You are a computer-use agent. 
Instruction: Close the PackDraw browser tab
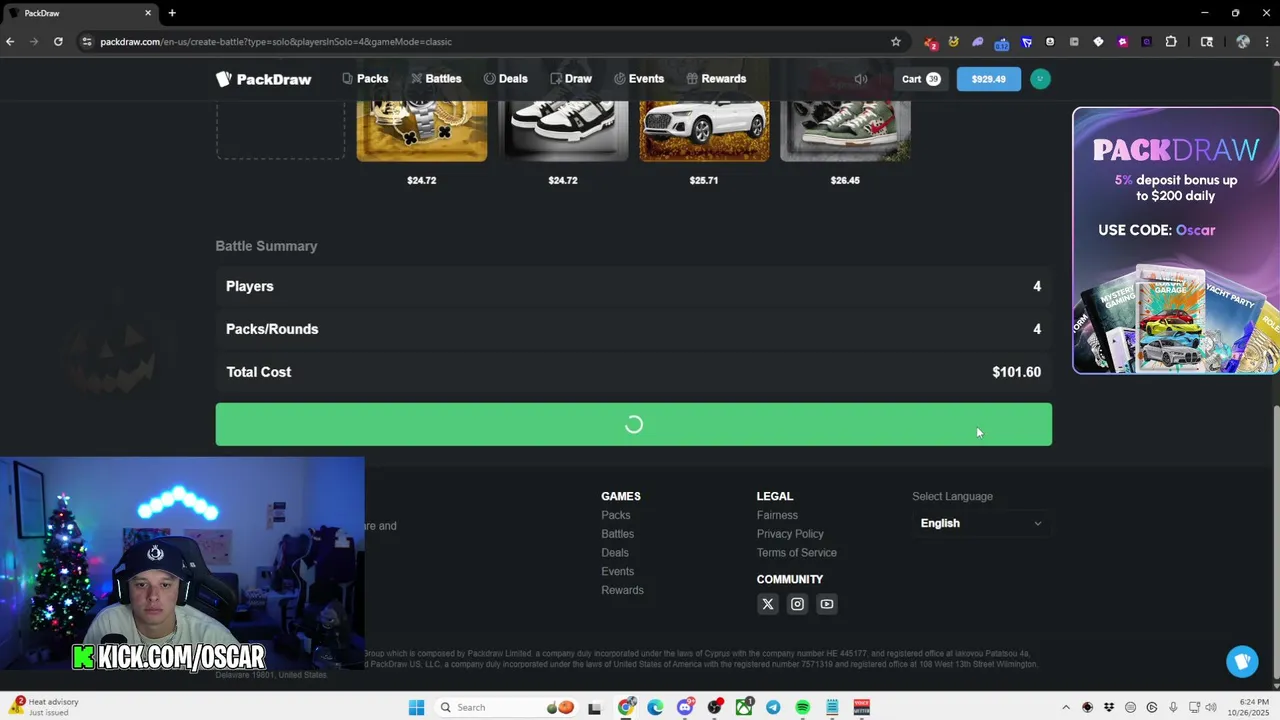(x=148, y=13)
